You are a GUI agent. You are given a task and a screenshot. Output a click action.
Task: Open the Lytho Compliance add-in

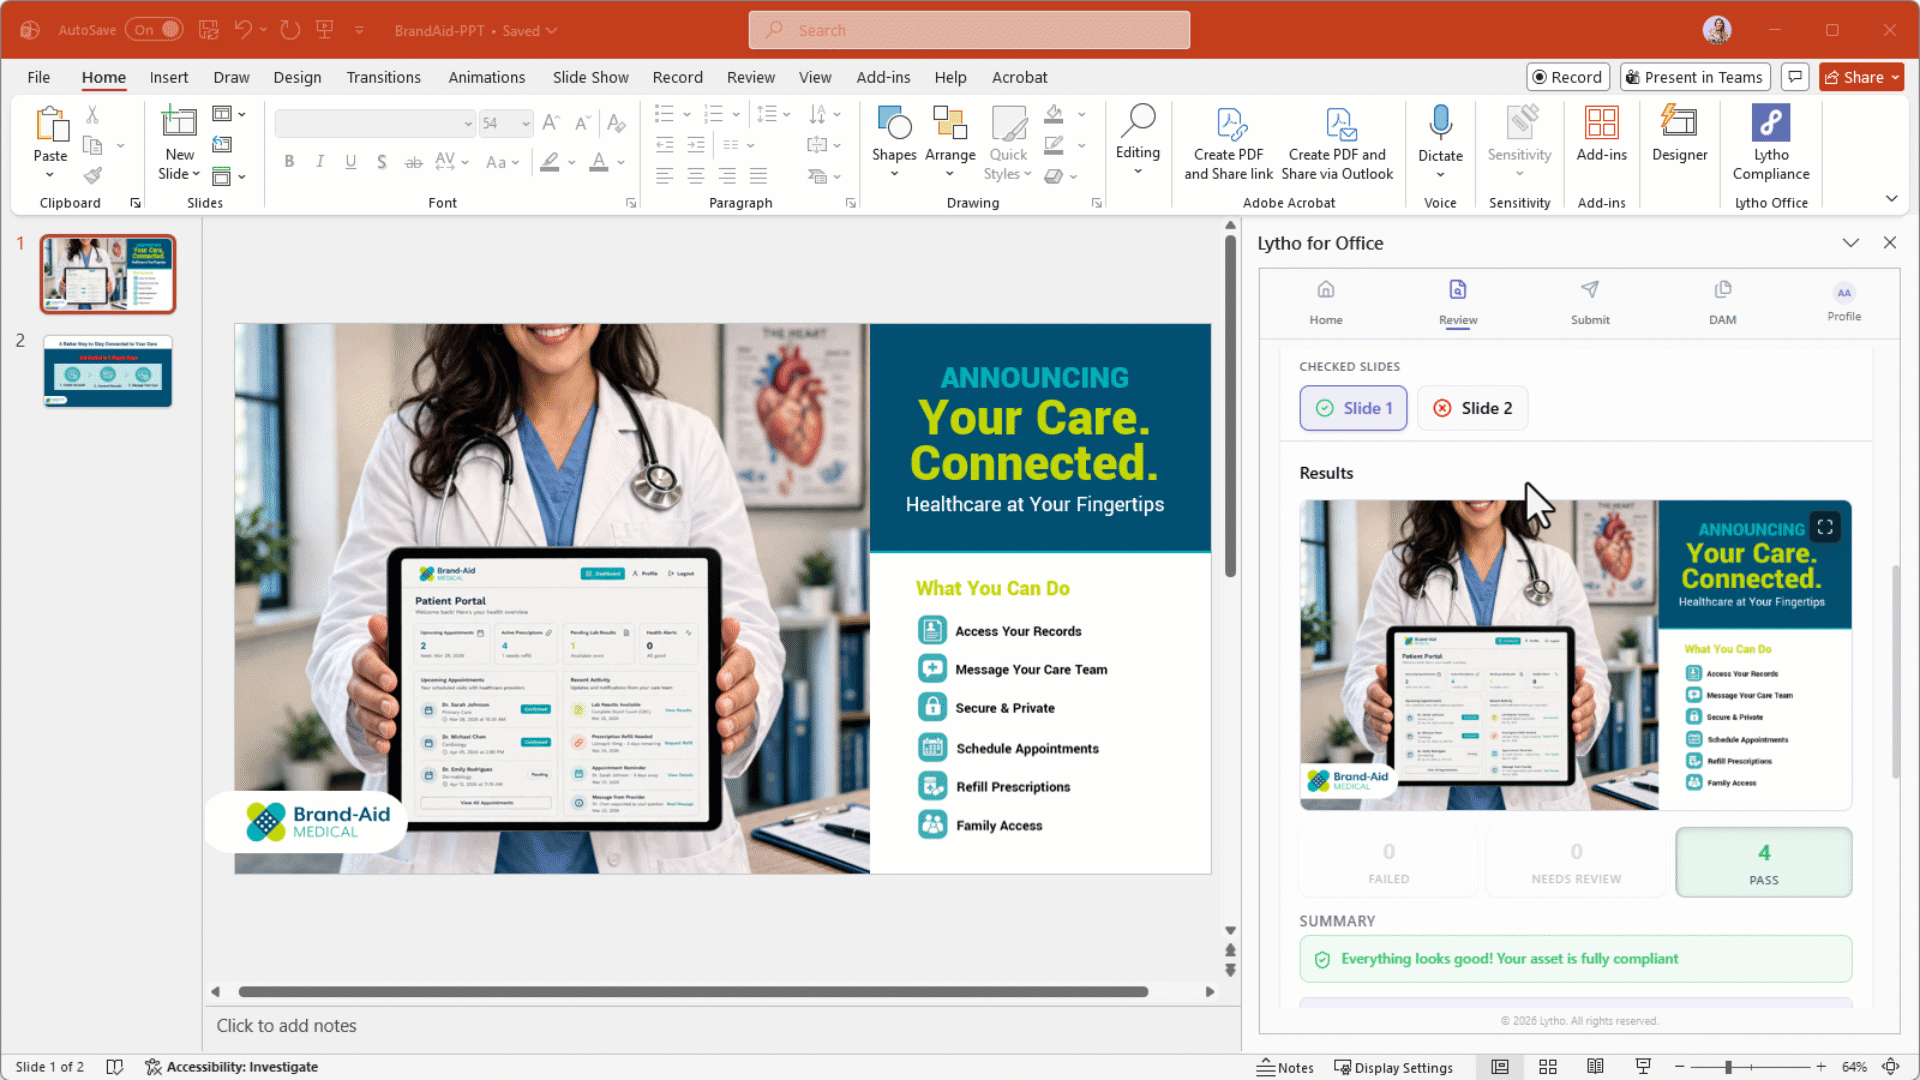1770,142
